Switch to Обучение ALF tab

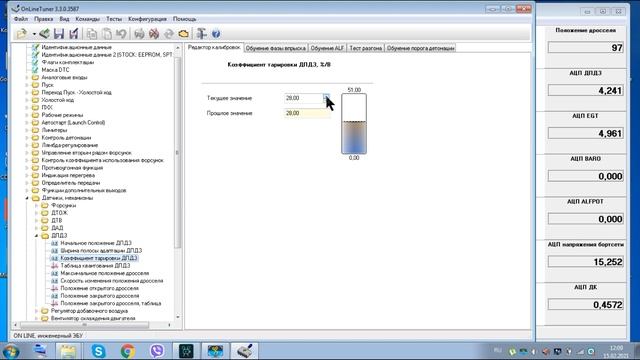click(327, 48)
